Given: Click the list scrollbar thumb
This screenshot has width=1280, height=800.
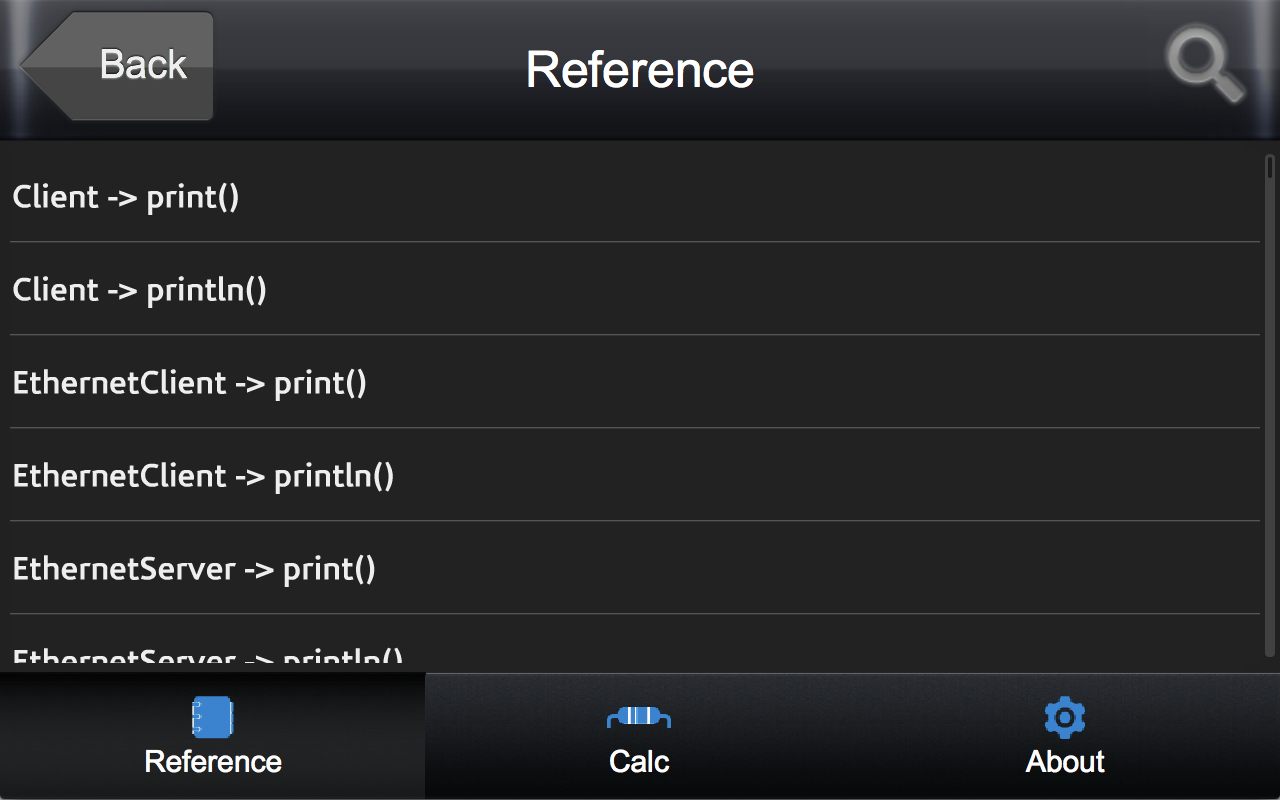Looking at the screenshot, I should coord(1270,166).
